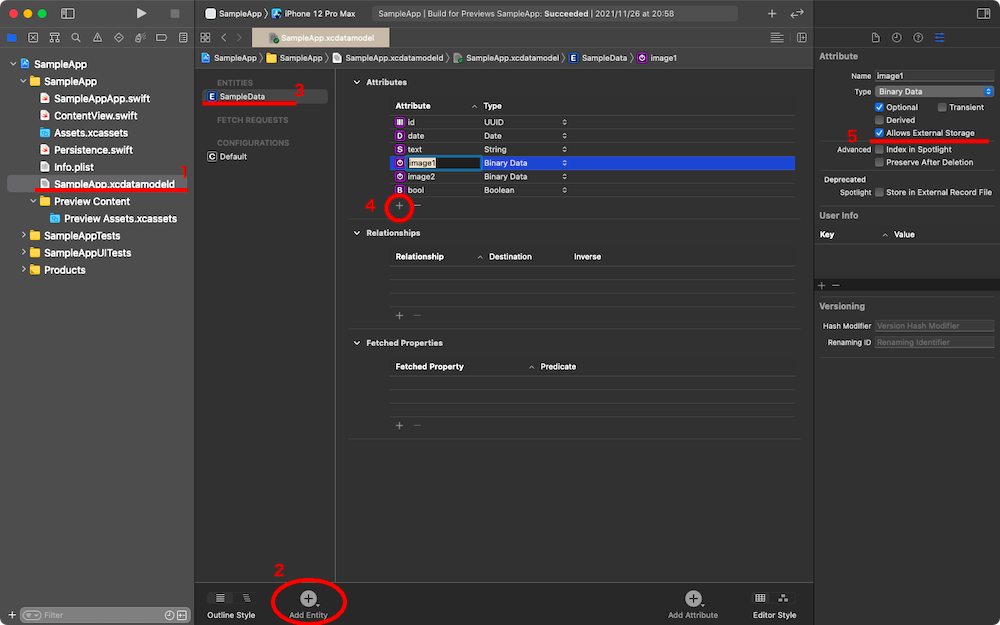The image size is (1000, 625).
Task: Show the Debug navigator
Action: pos(140,38)
